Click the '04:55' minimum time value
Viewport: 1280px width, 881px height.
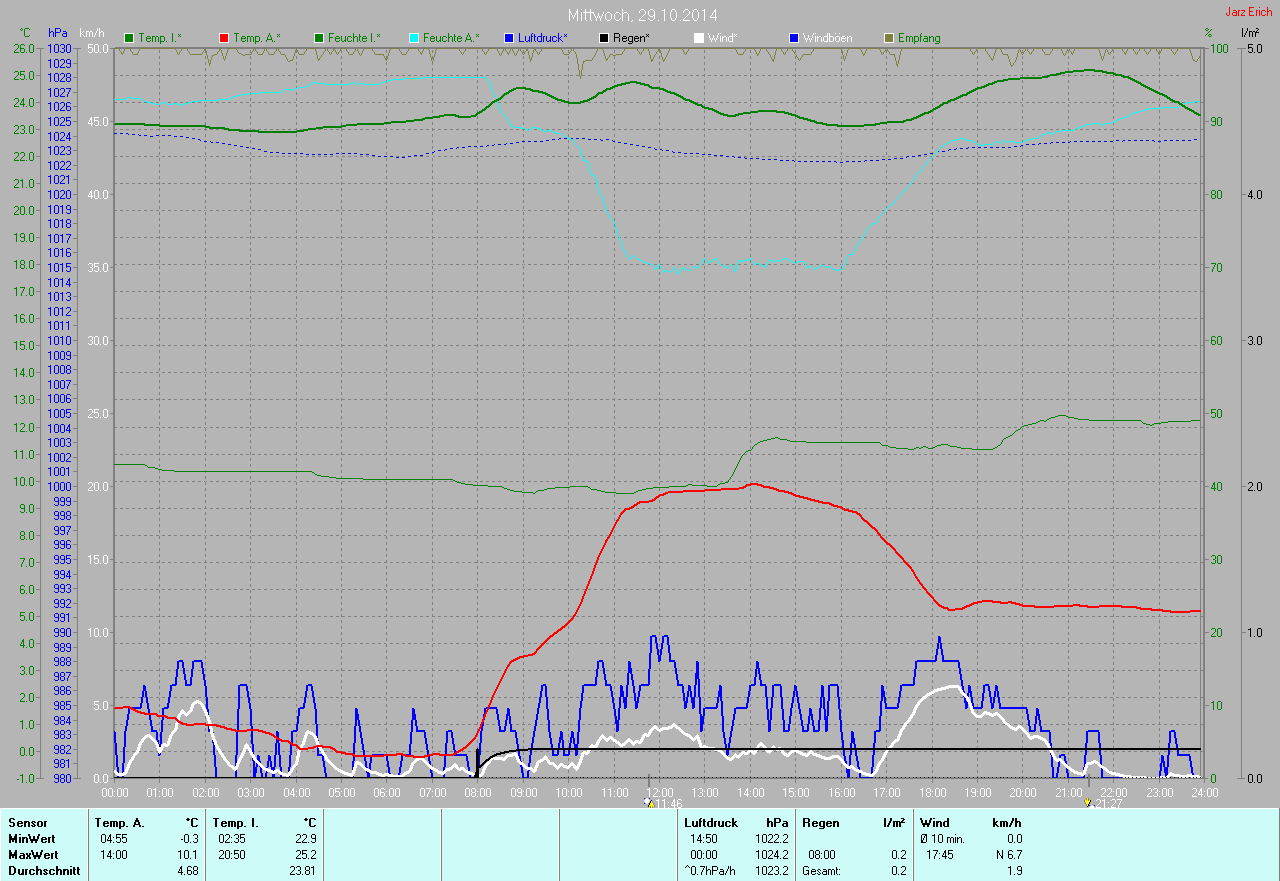pos(114,839)
